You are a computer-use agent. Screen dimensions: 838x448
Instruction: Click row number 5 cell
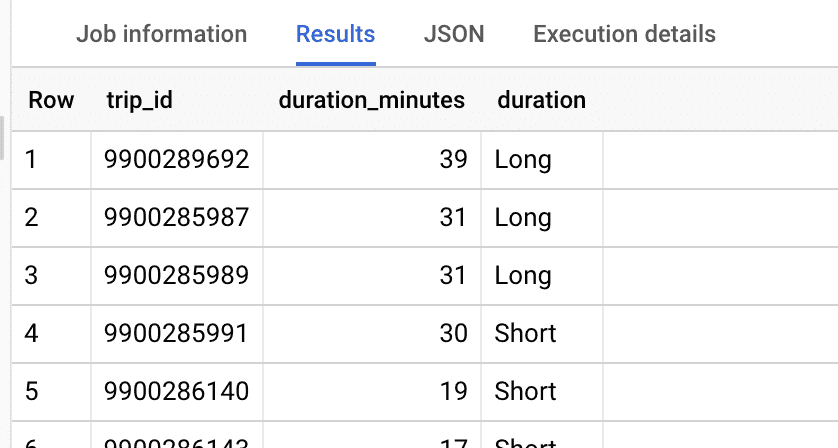tap(32, 391)
